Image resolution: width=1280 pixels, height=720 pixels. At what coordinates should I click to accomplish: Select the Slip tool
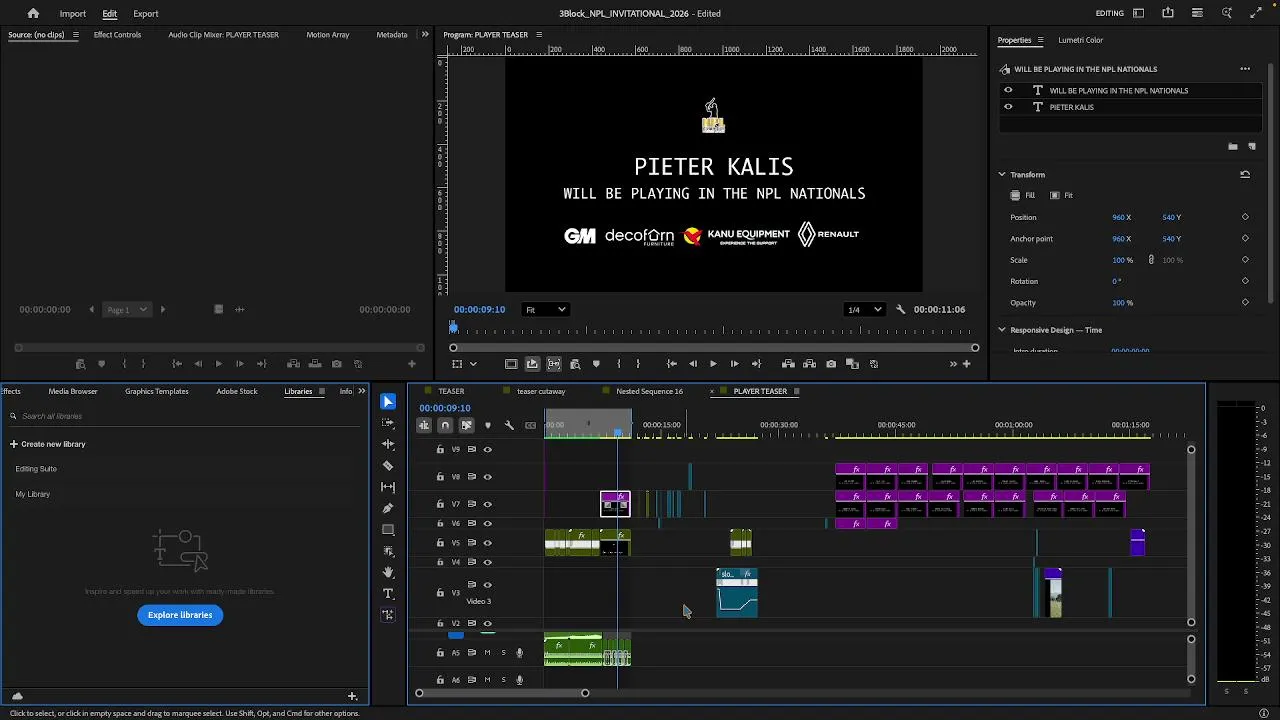388,487
